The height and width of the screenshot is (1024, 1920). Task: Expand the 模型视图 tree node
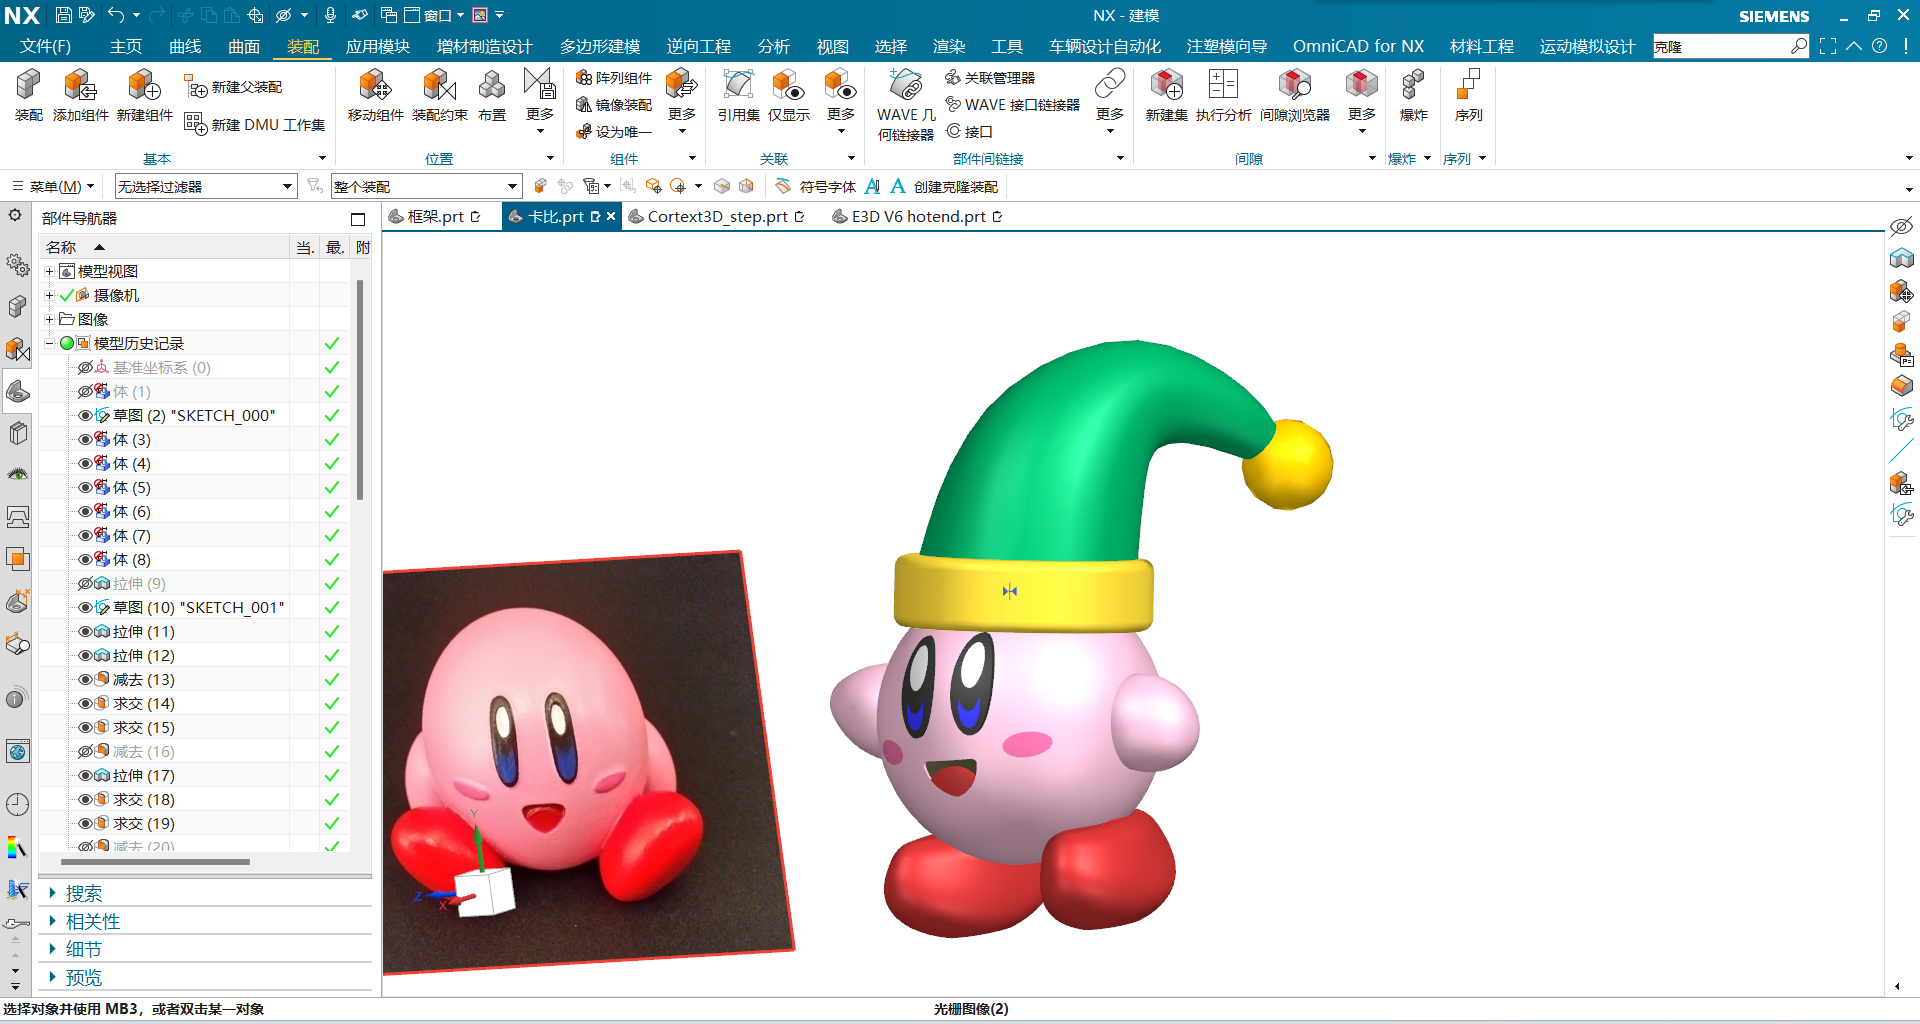tap(49, 272)
